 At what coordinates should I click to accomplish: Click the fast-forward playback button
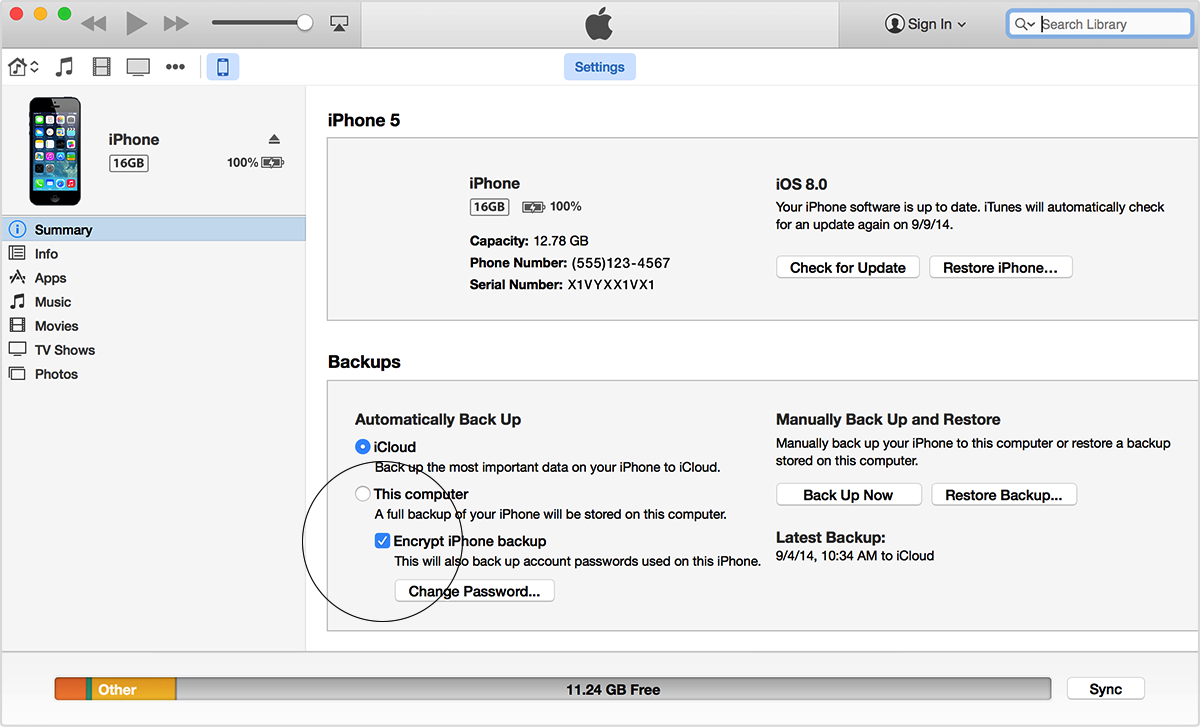tap(176, 23)
